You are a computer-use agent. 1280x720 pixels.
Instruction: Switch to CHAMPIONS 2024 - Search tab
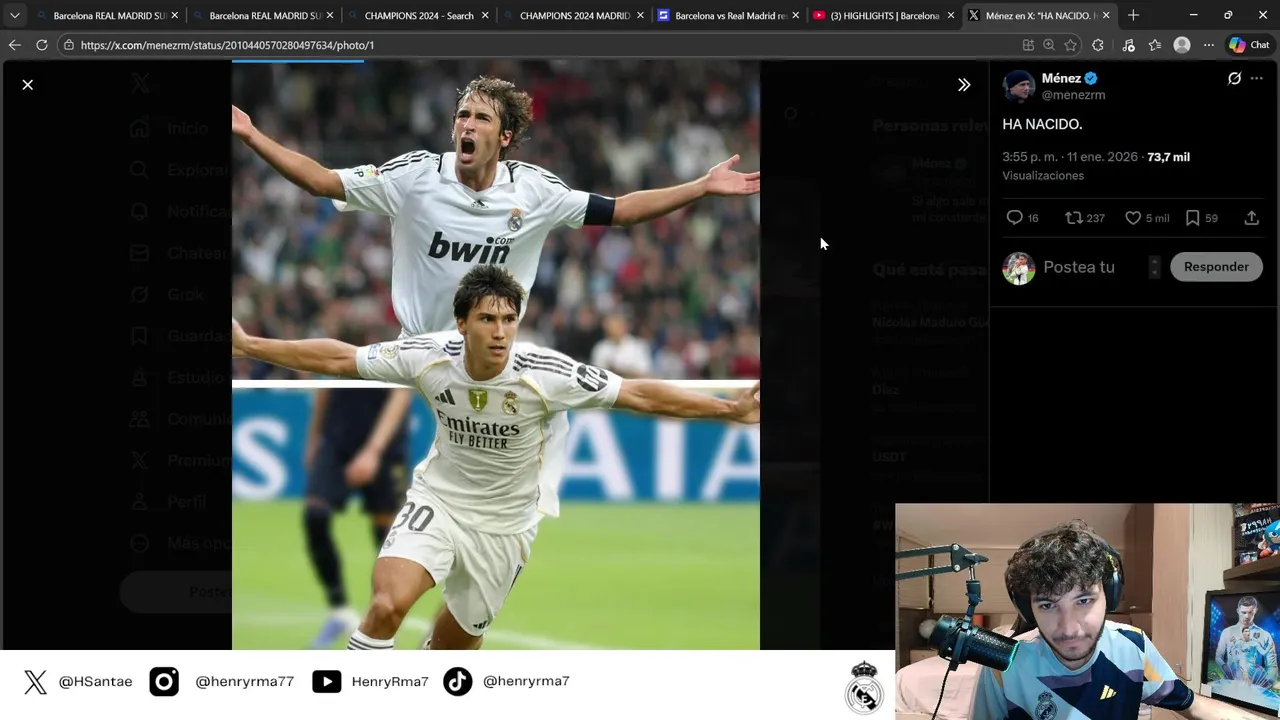pos(419,15)
